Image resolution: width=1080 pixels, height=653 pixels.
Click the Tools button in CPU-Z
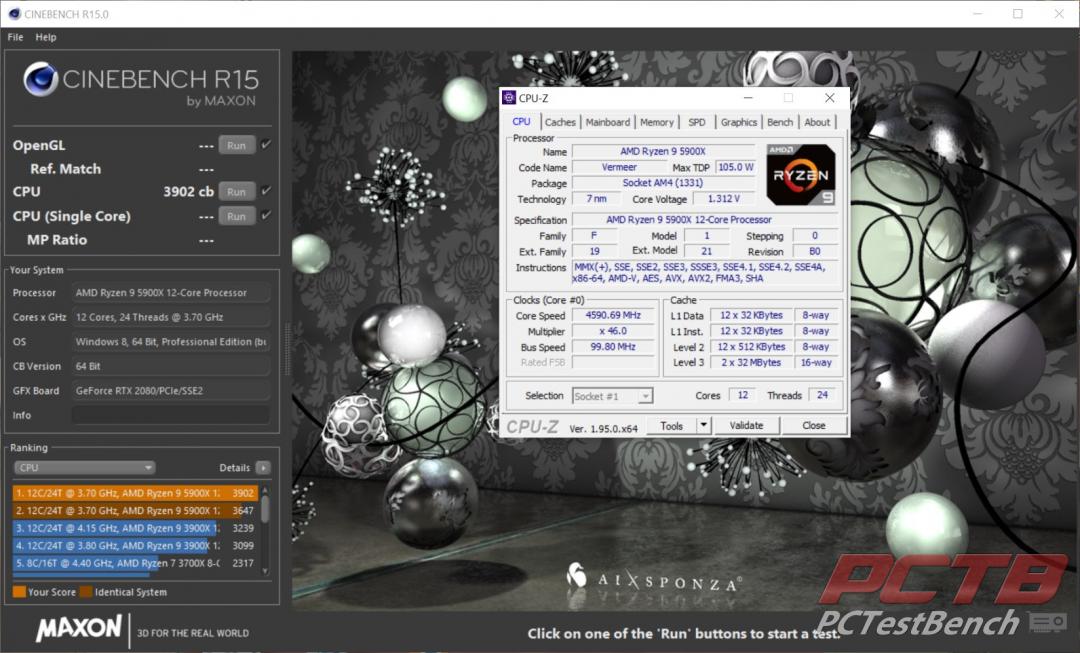(672, 426)
